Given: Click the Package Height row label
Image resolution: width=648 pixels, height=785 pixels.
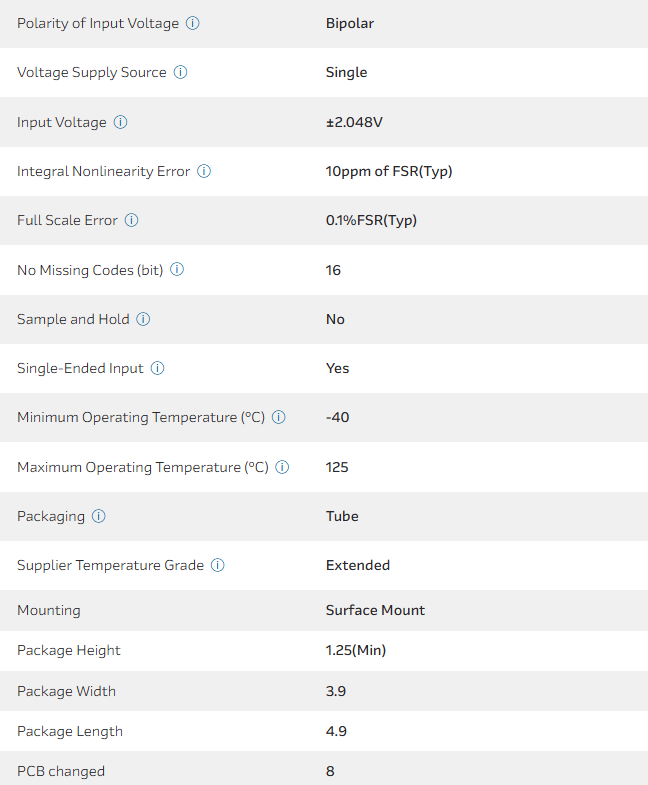Looking at the screenshot, I should (69, 650).
